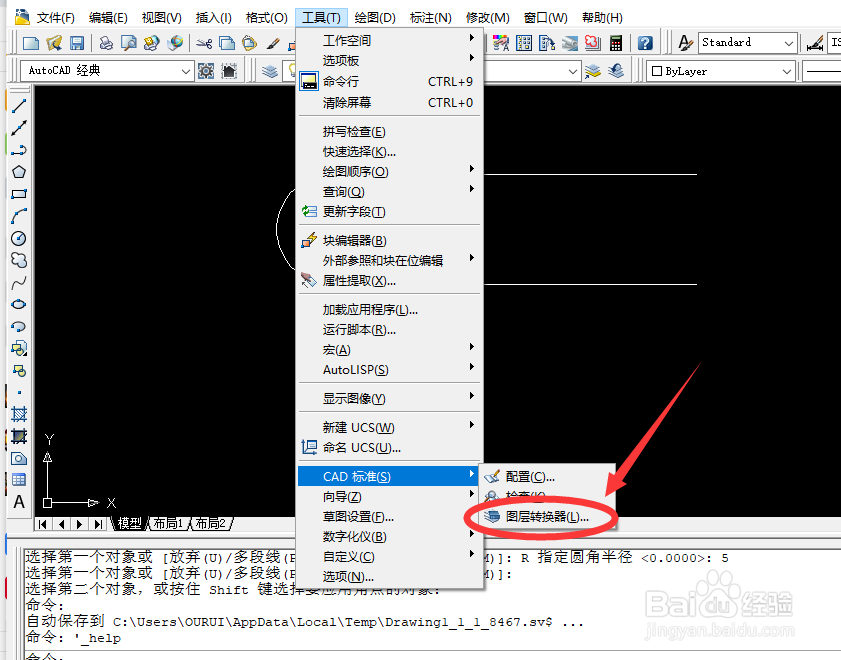Click the Plot printer icon
Screen dimensions: 841x660
(106, 43)
